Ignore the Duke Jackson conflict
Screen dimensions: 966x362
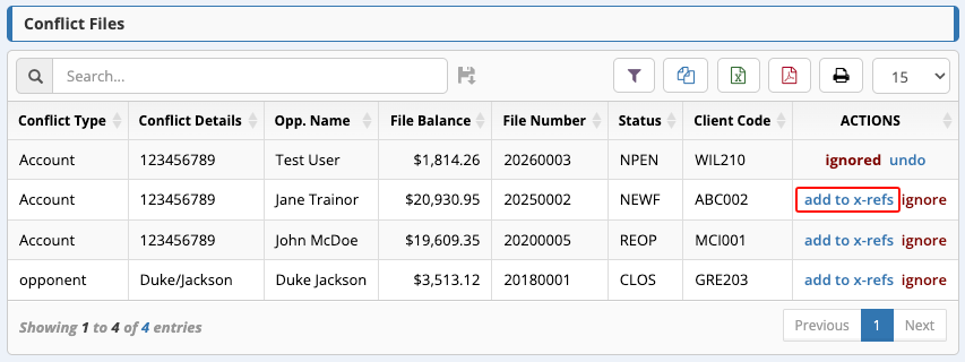tap(923, 280)
